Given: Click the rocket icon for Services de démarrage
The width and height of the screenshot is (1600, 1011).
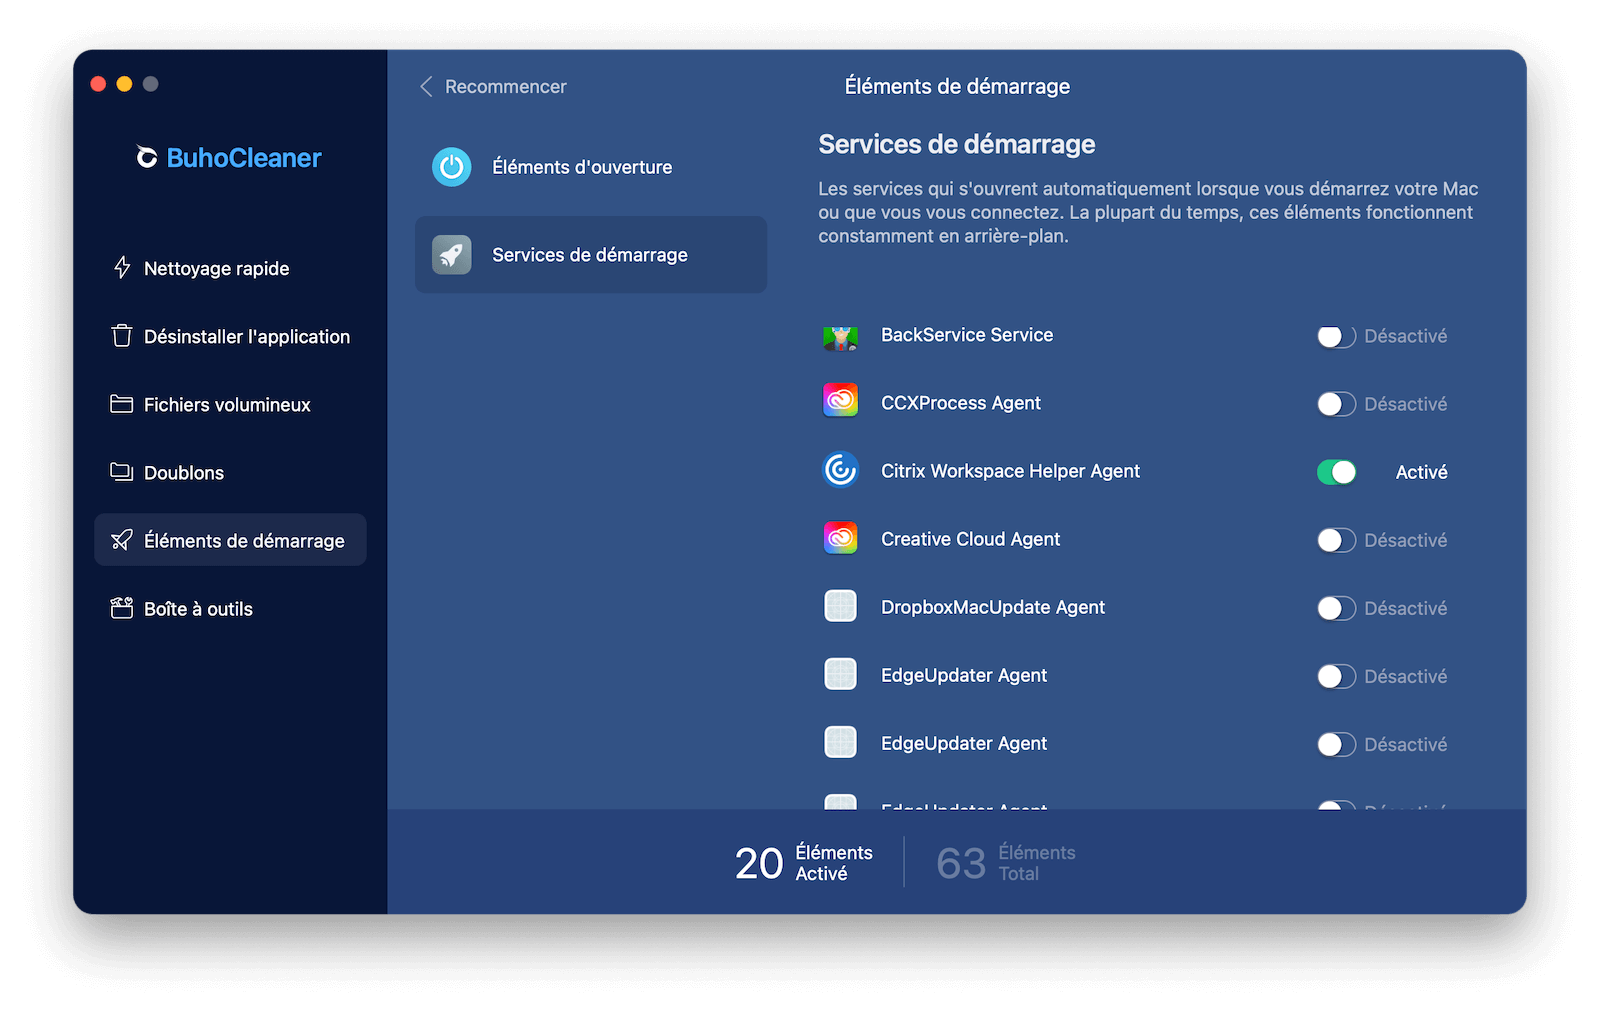Looking at the screenshot, I should [452, 255].
